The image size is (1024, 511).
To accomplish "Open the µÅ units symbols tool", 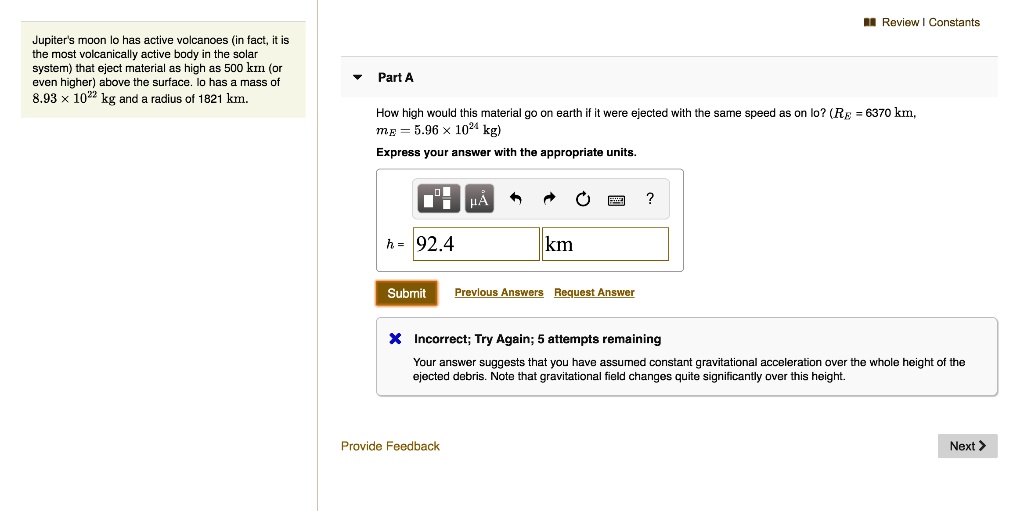I will click(479, 198).
